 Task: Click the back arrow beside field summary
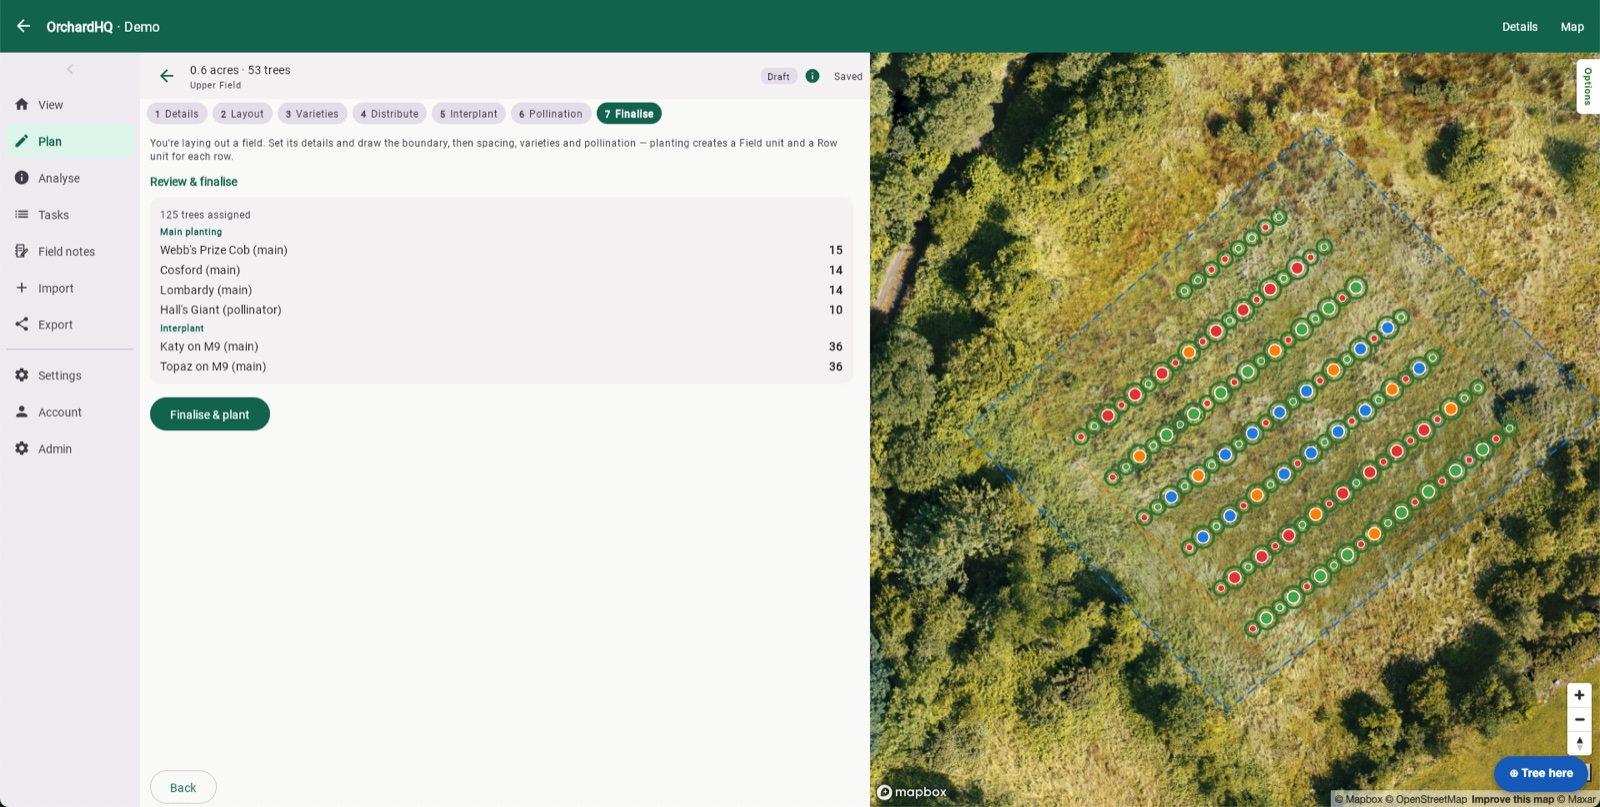167,76
